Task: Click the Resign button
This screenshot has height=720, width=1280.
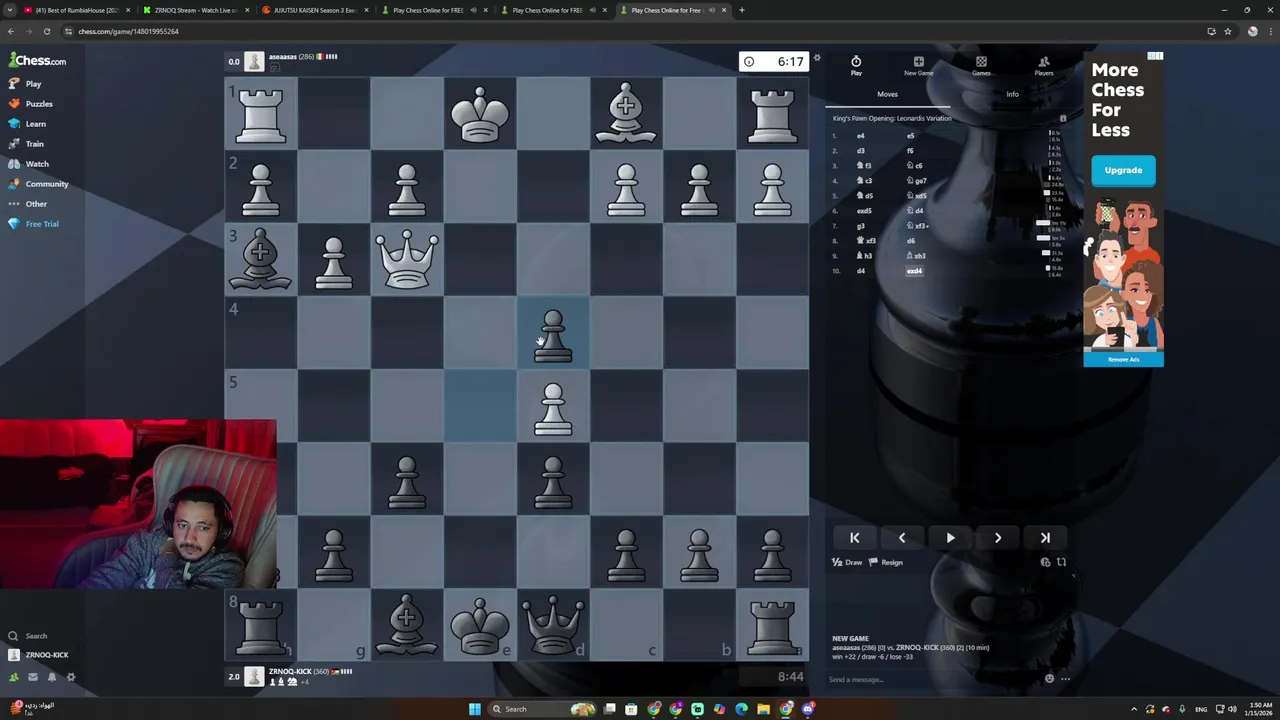Action: pyautogui.click(x=886, y=562)
